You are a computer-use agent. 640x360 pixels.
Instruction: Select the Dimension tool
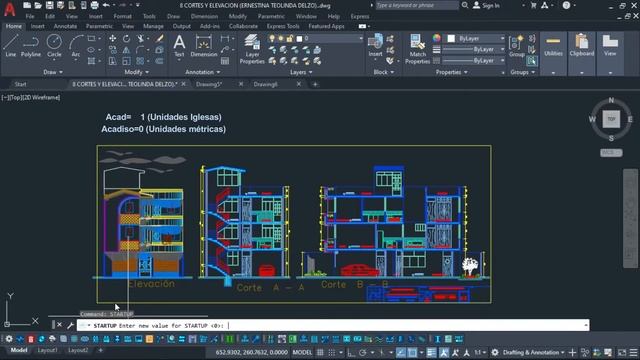pyautogui.click(x=204, y=45)
